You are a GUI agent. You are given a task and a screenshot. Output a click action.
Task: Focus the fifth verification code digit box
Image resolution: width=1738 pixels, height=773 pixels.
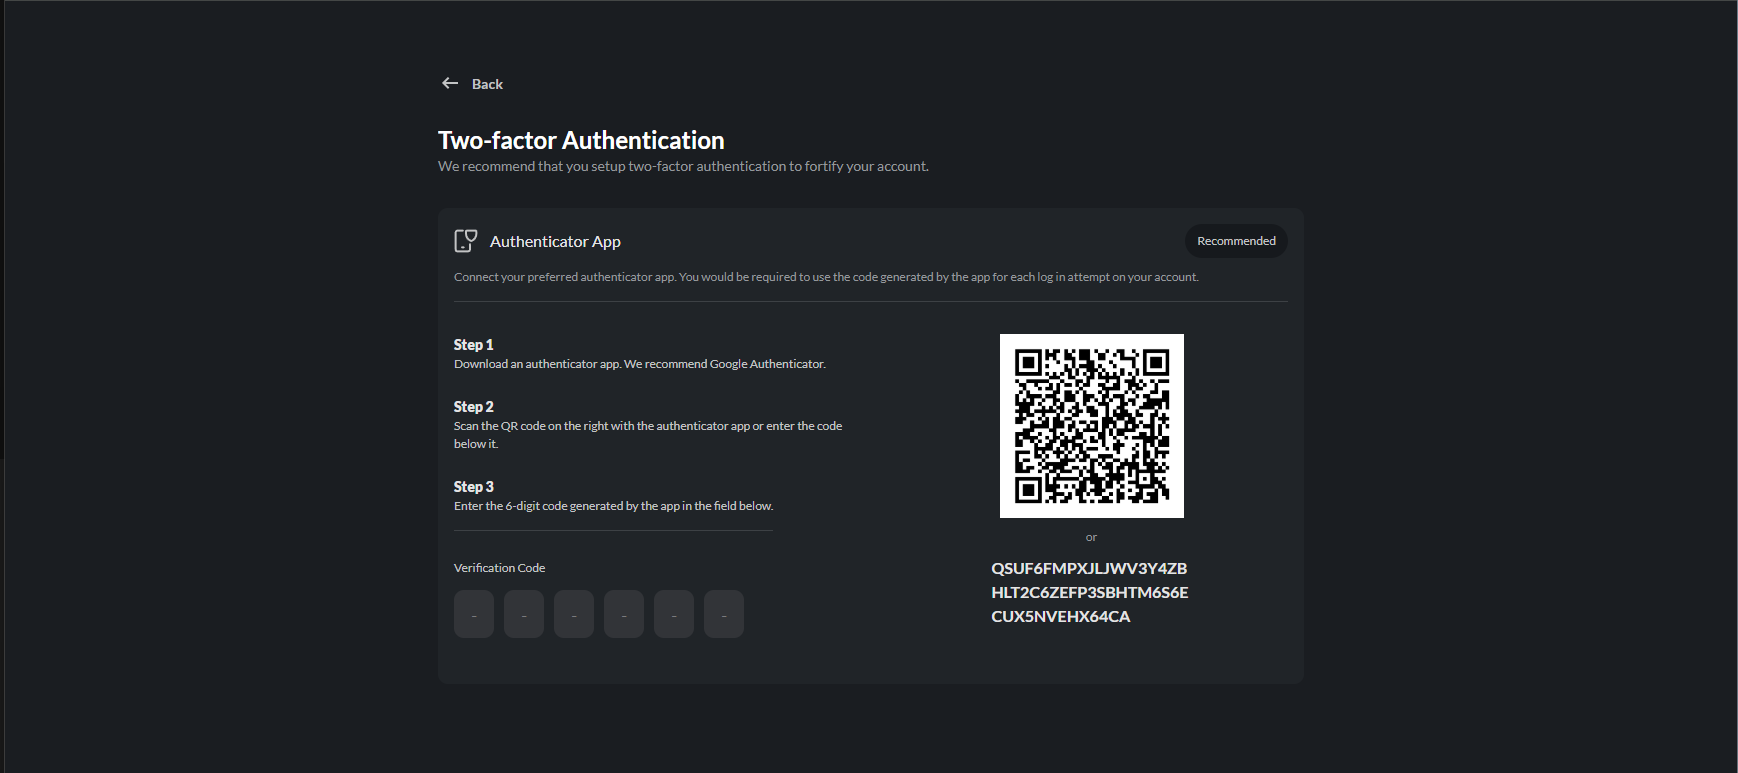click(x=674, y=614)
